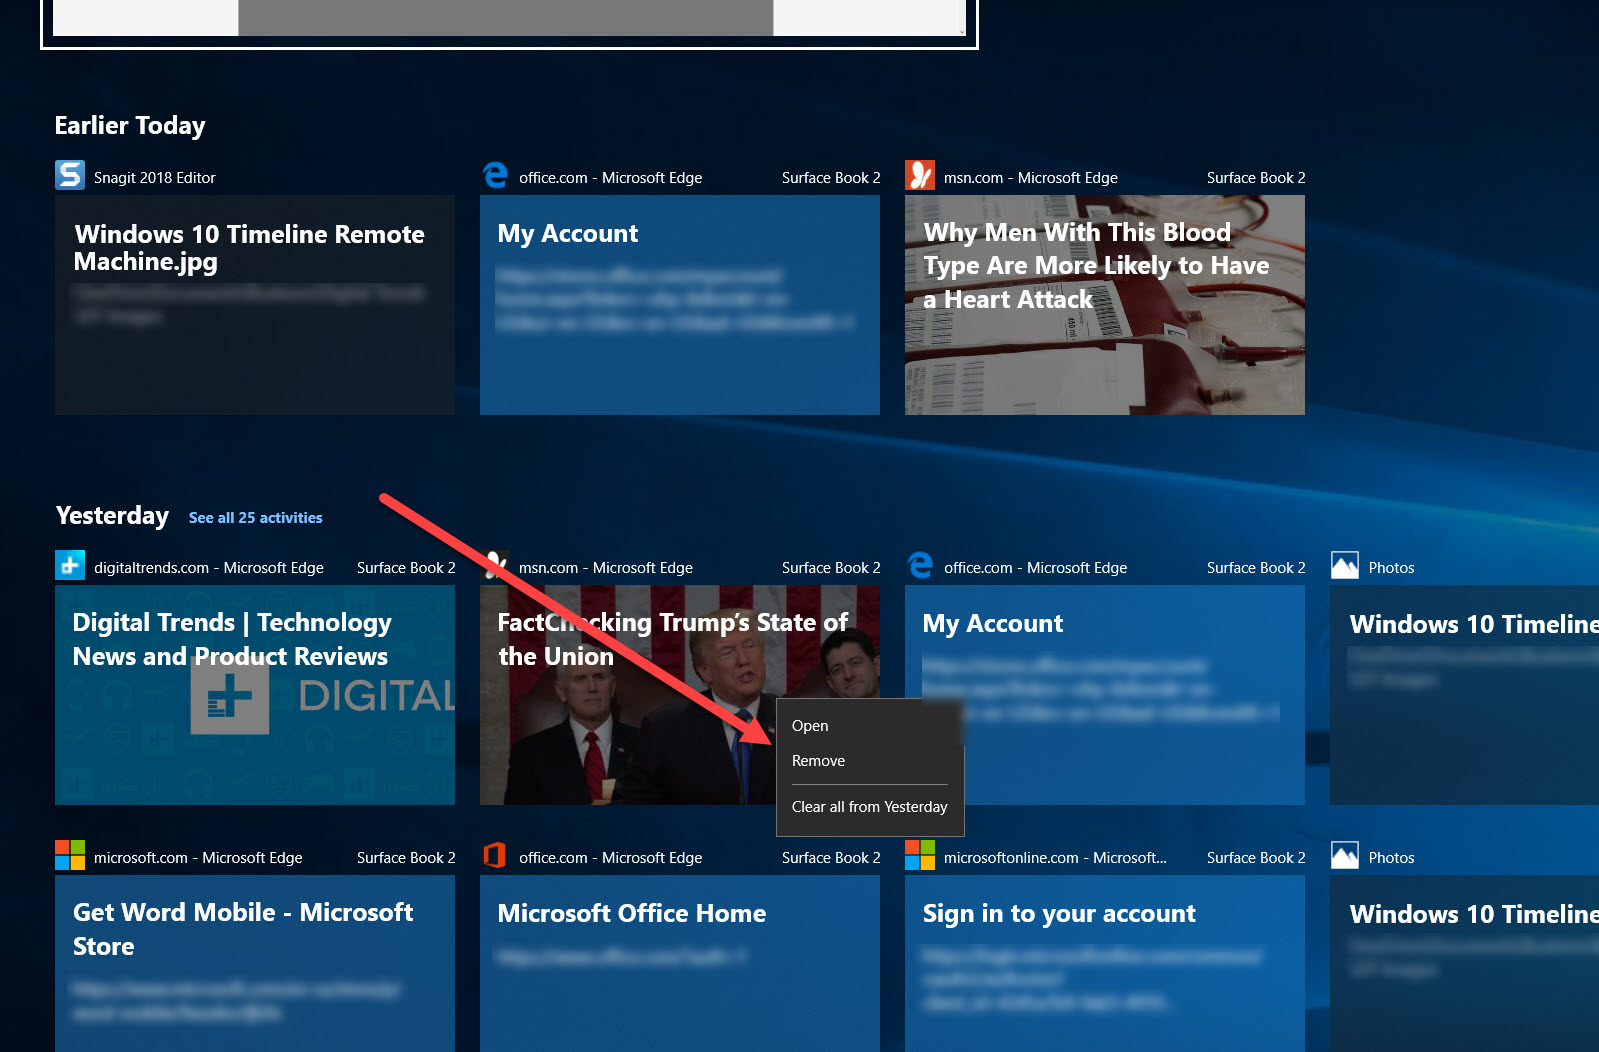This screenshot has width=1599, height=1052.
Task: Click Snagit 2018 Editor label
Action: [155, 177]
